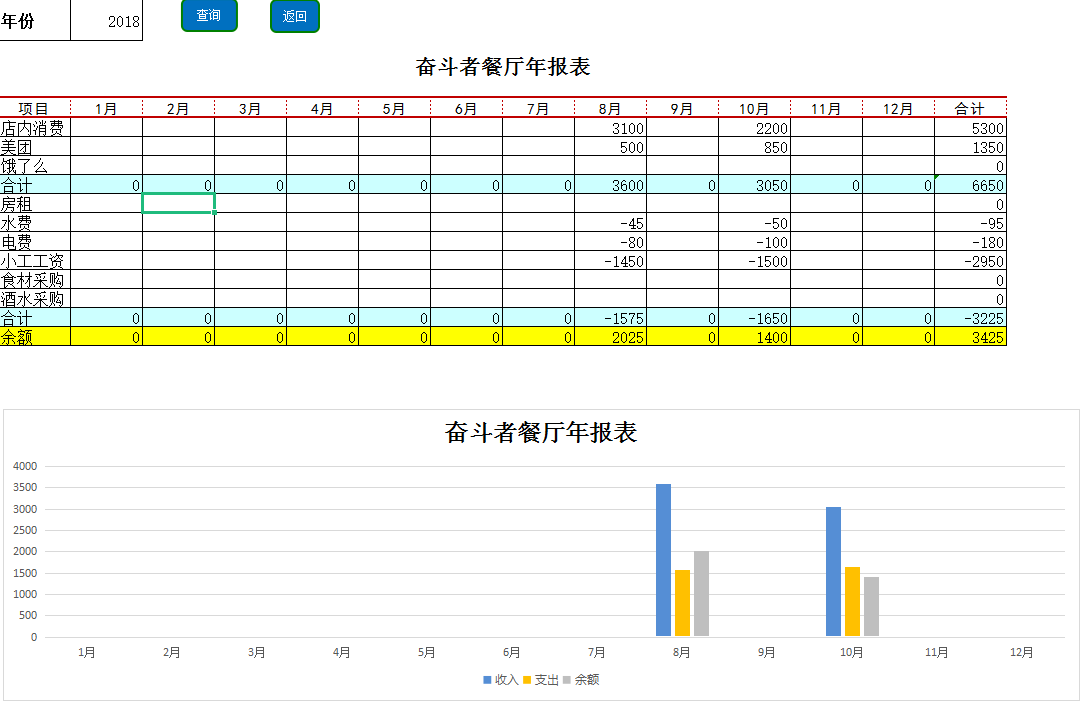Select the 饿了么 row label
Image resolution: width=1088 pixels, height=718 pixels.
[35, 166]
